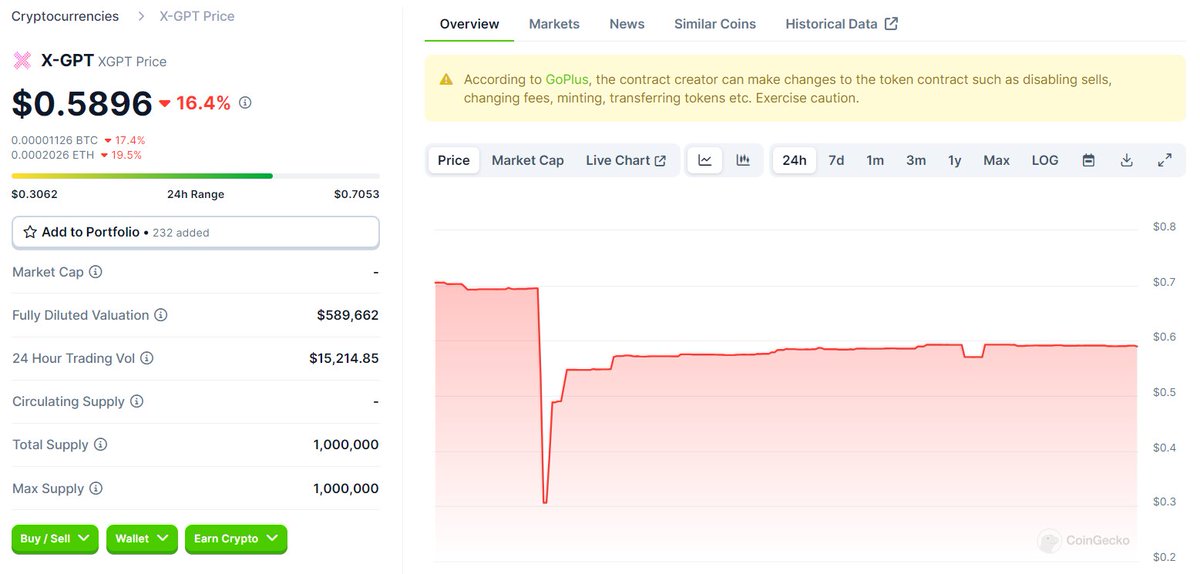The width and height of the screenshot is (1200, 574).
Task: Click the $0.3062 range low value
Action: pos(34,194)
